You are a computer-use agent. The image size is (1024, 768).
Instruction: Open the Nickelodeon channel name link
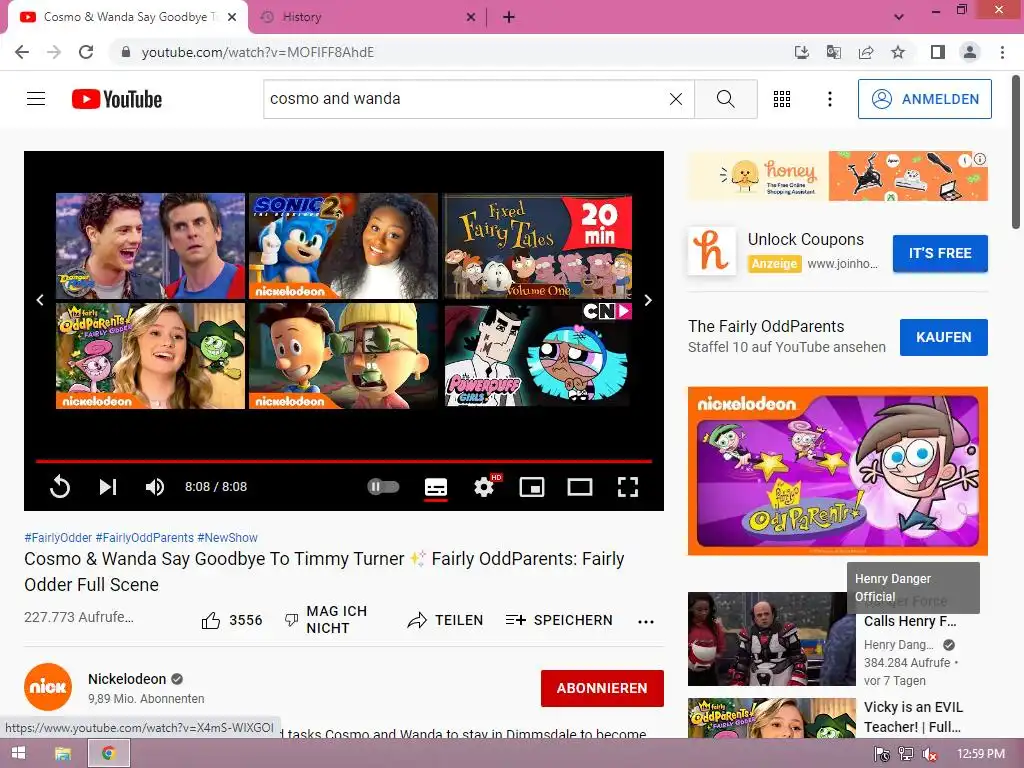(x=127, y=679)
